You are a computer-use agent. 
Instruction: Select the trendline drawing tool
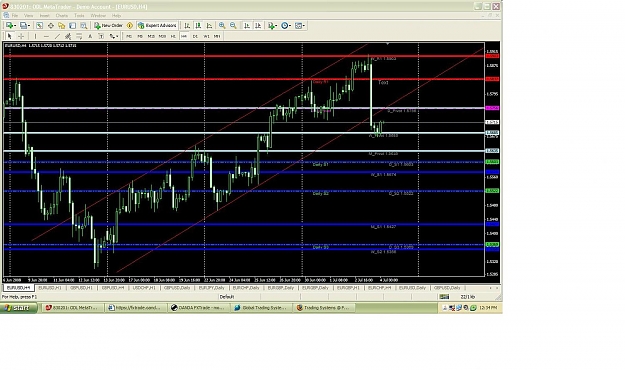pos(57,36)
